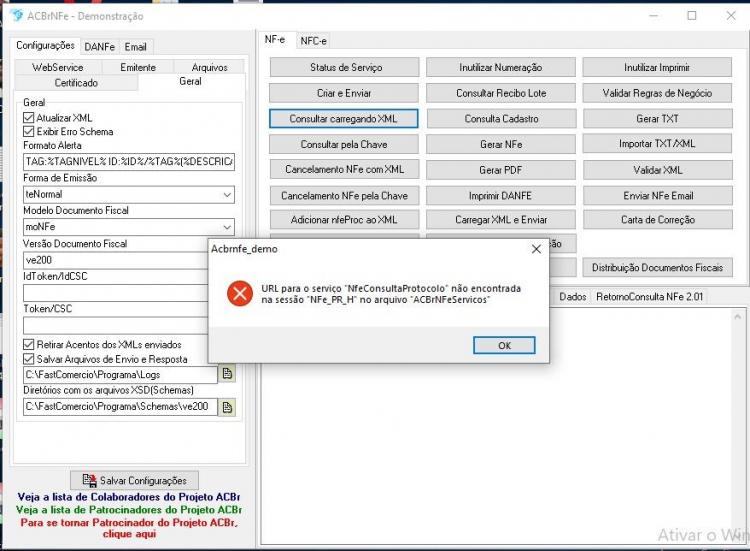Click OK in the error dialog
This screenshot has width=750, height=551.
(504, 345)
